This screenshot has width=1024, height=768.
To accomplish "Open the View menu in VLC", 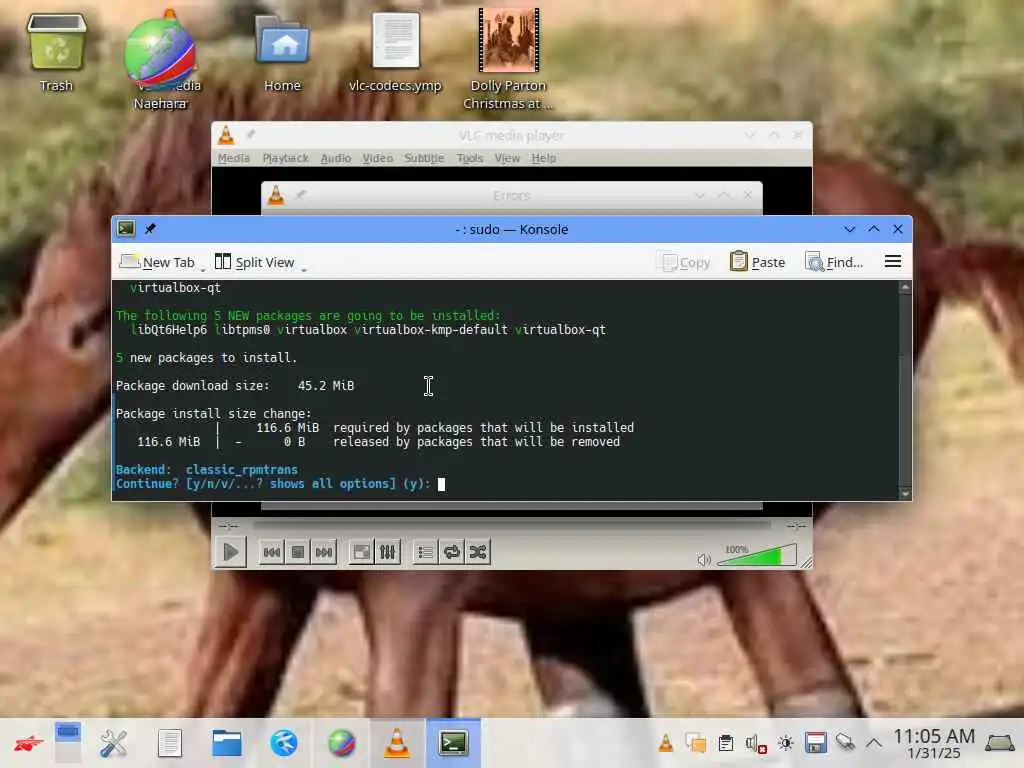I will click(x=507, y=158).
